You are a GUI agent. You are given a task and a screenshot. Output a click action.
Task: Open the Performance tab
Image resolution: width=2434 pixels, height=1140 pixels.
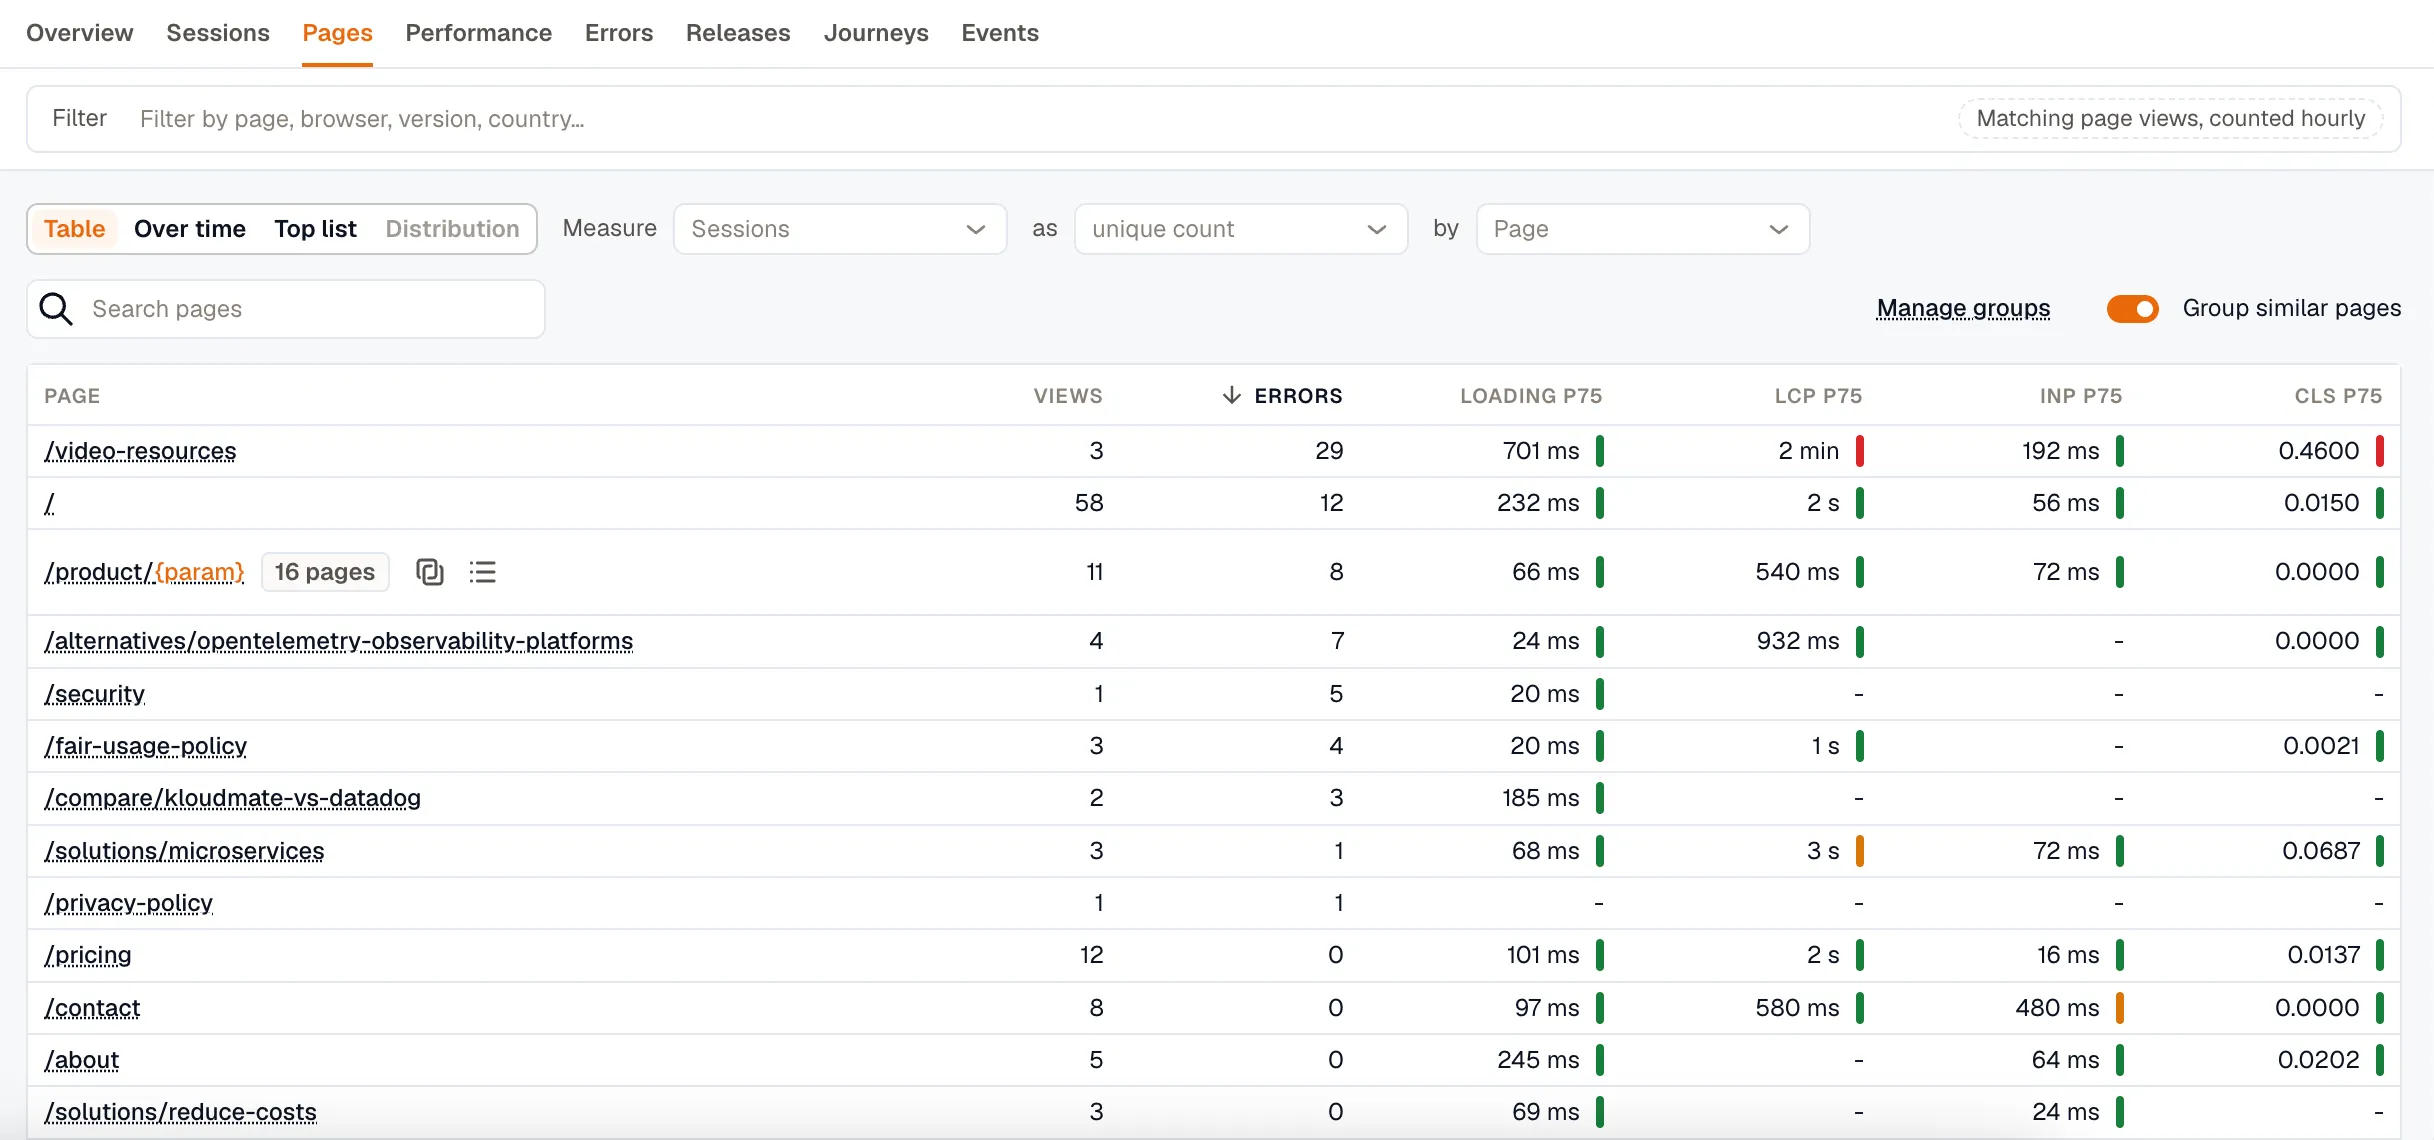(x=478, y=33)
